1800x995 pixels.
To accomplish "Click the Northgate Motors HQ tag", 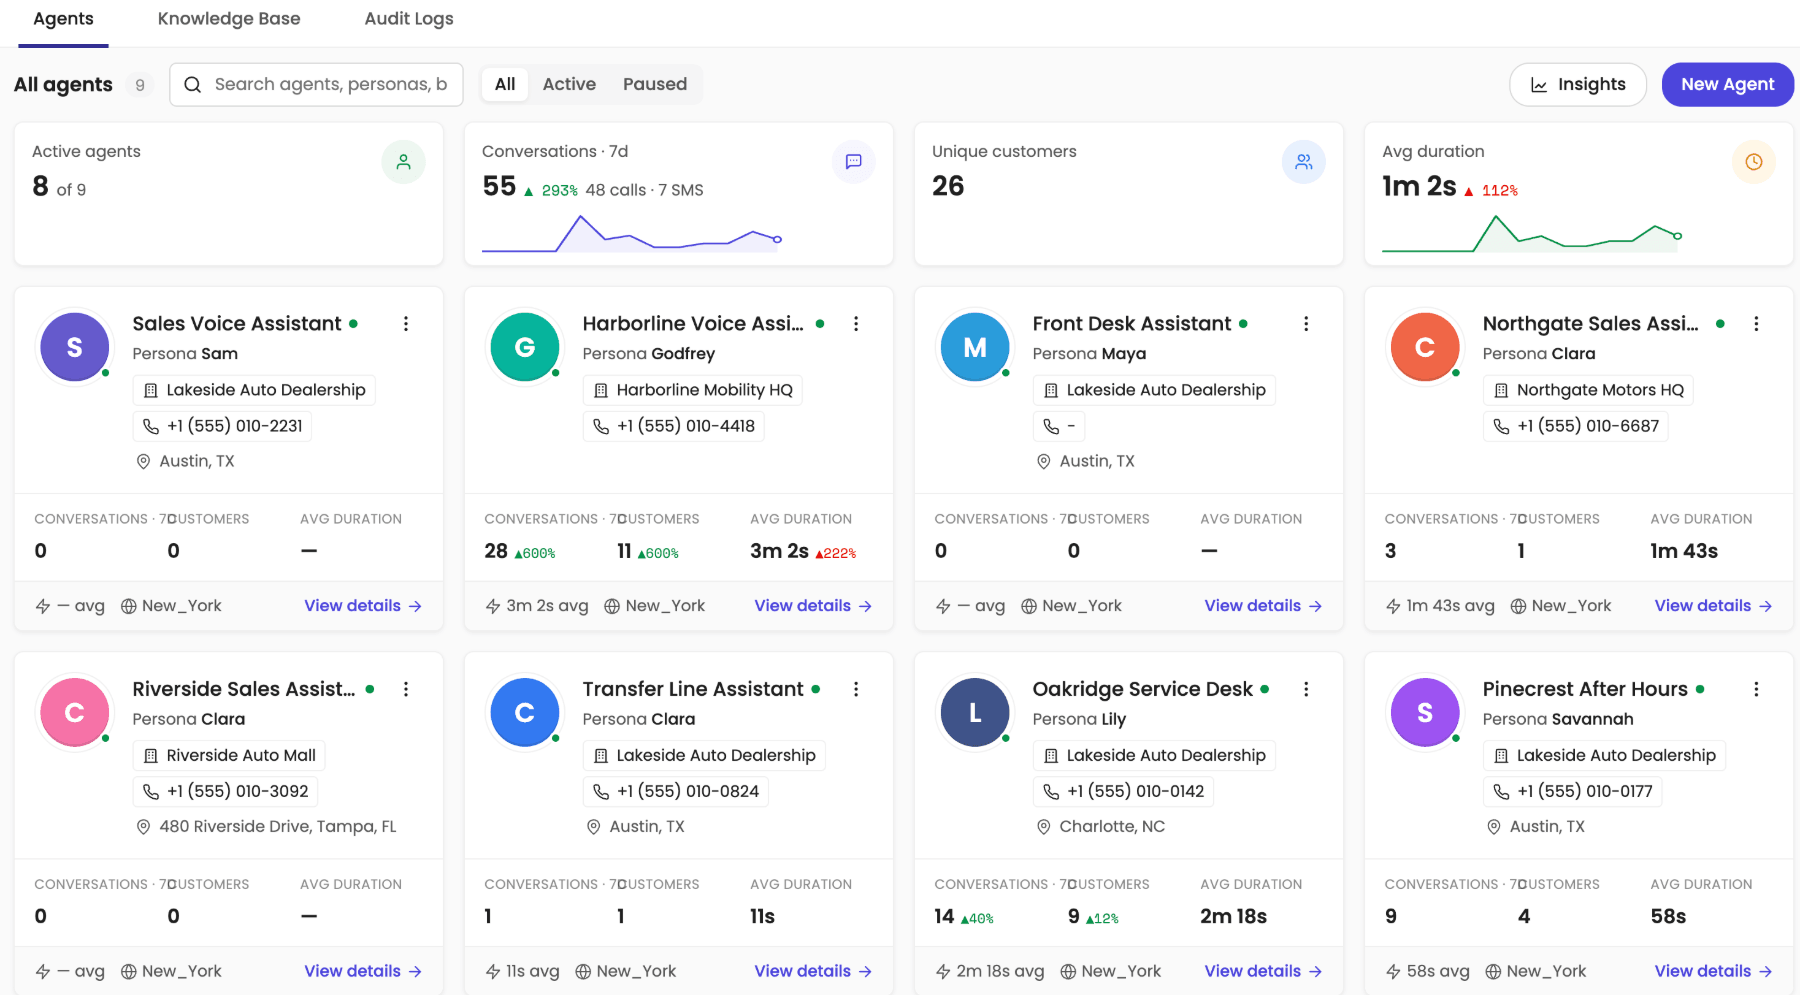I will click(x=1587, y=390).
